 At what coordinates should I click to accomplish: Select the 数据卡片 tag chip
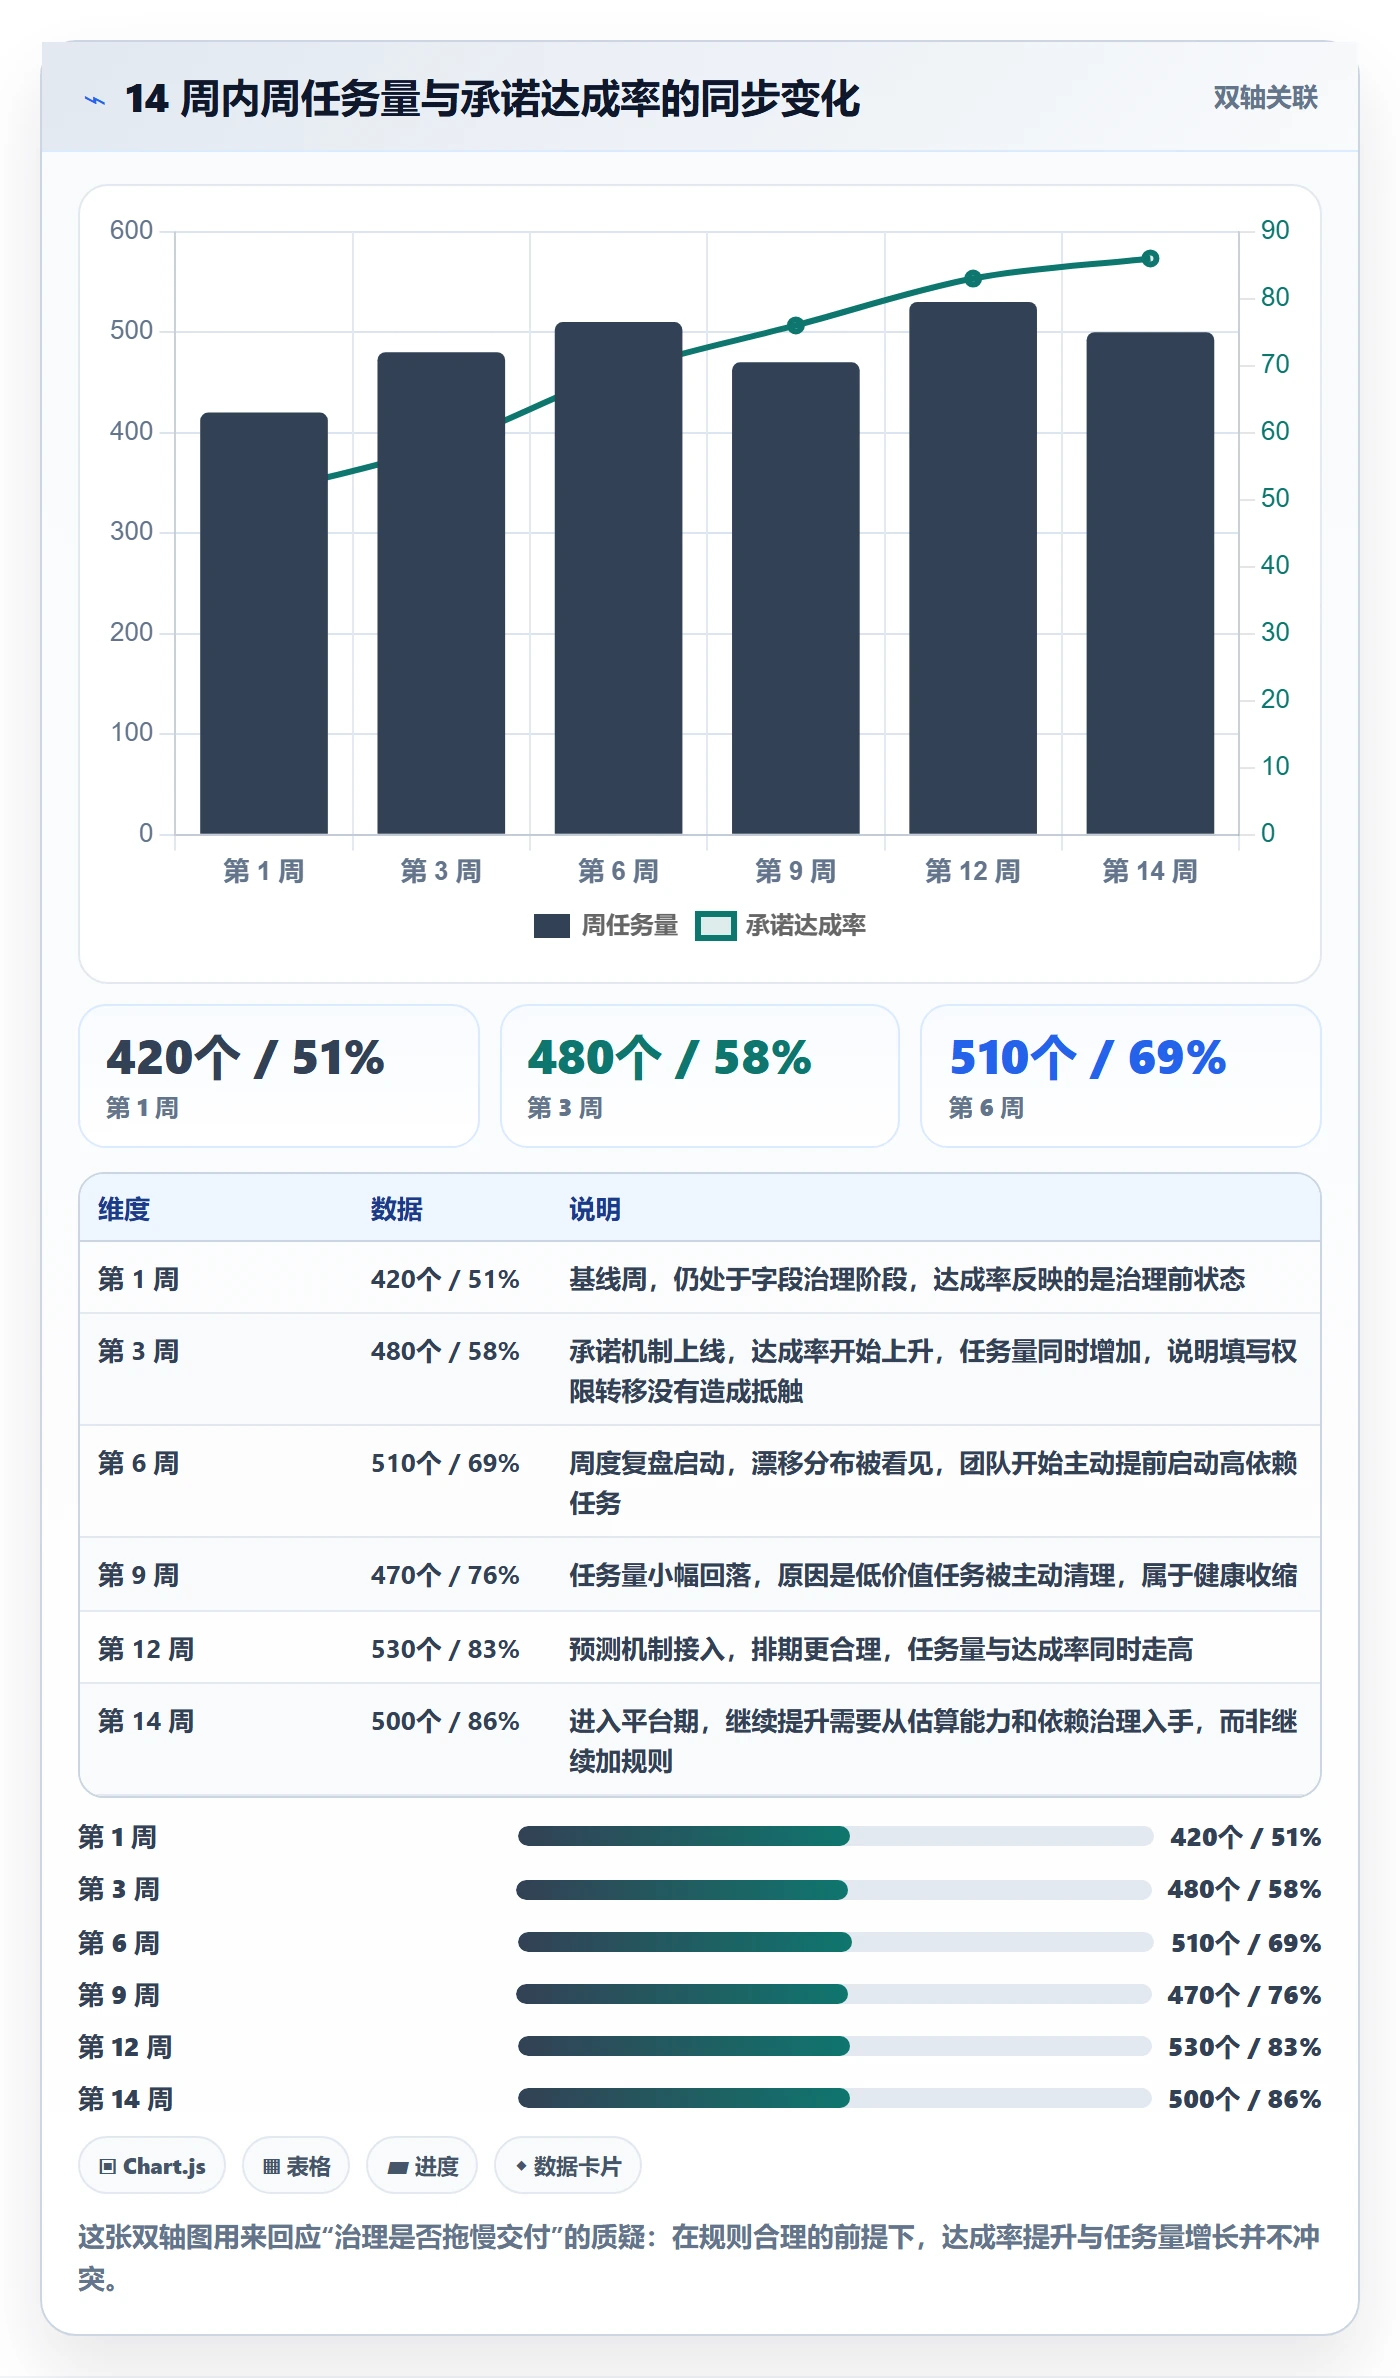click(x=568, y=2166)
